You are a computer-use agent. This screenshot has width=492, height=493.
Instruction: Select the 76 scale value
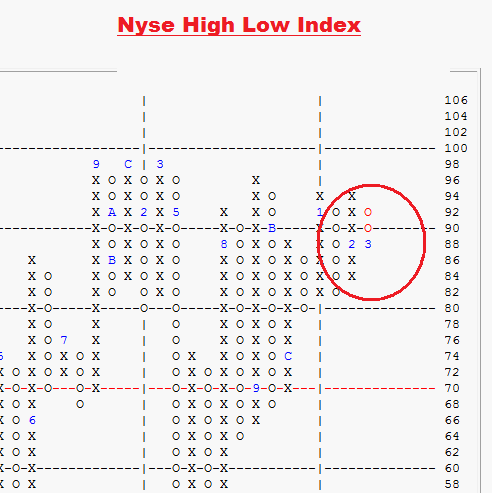pos(452,340)
